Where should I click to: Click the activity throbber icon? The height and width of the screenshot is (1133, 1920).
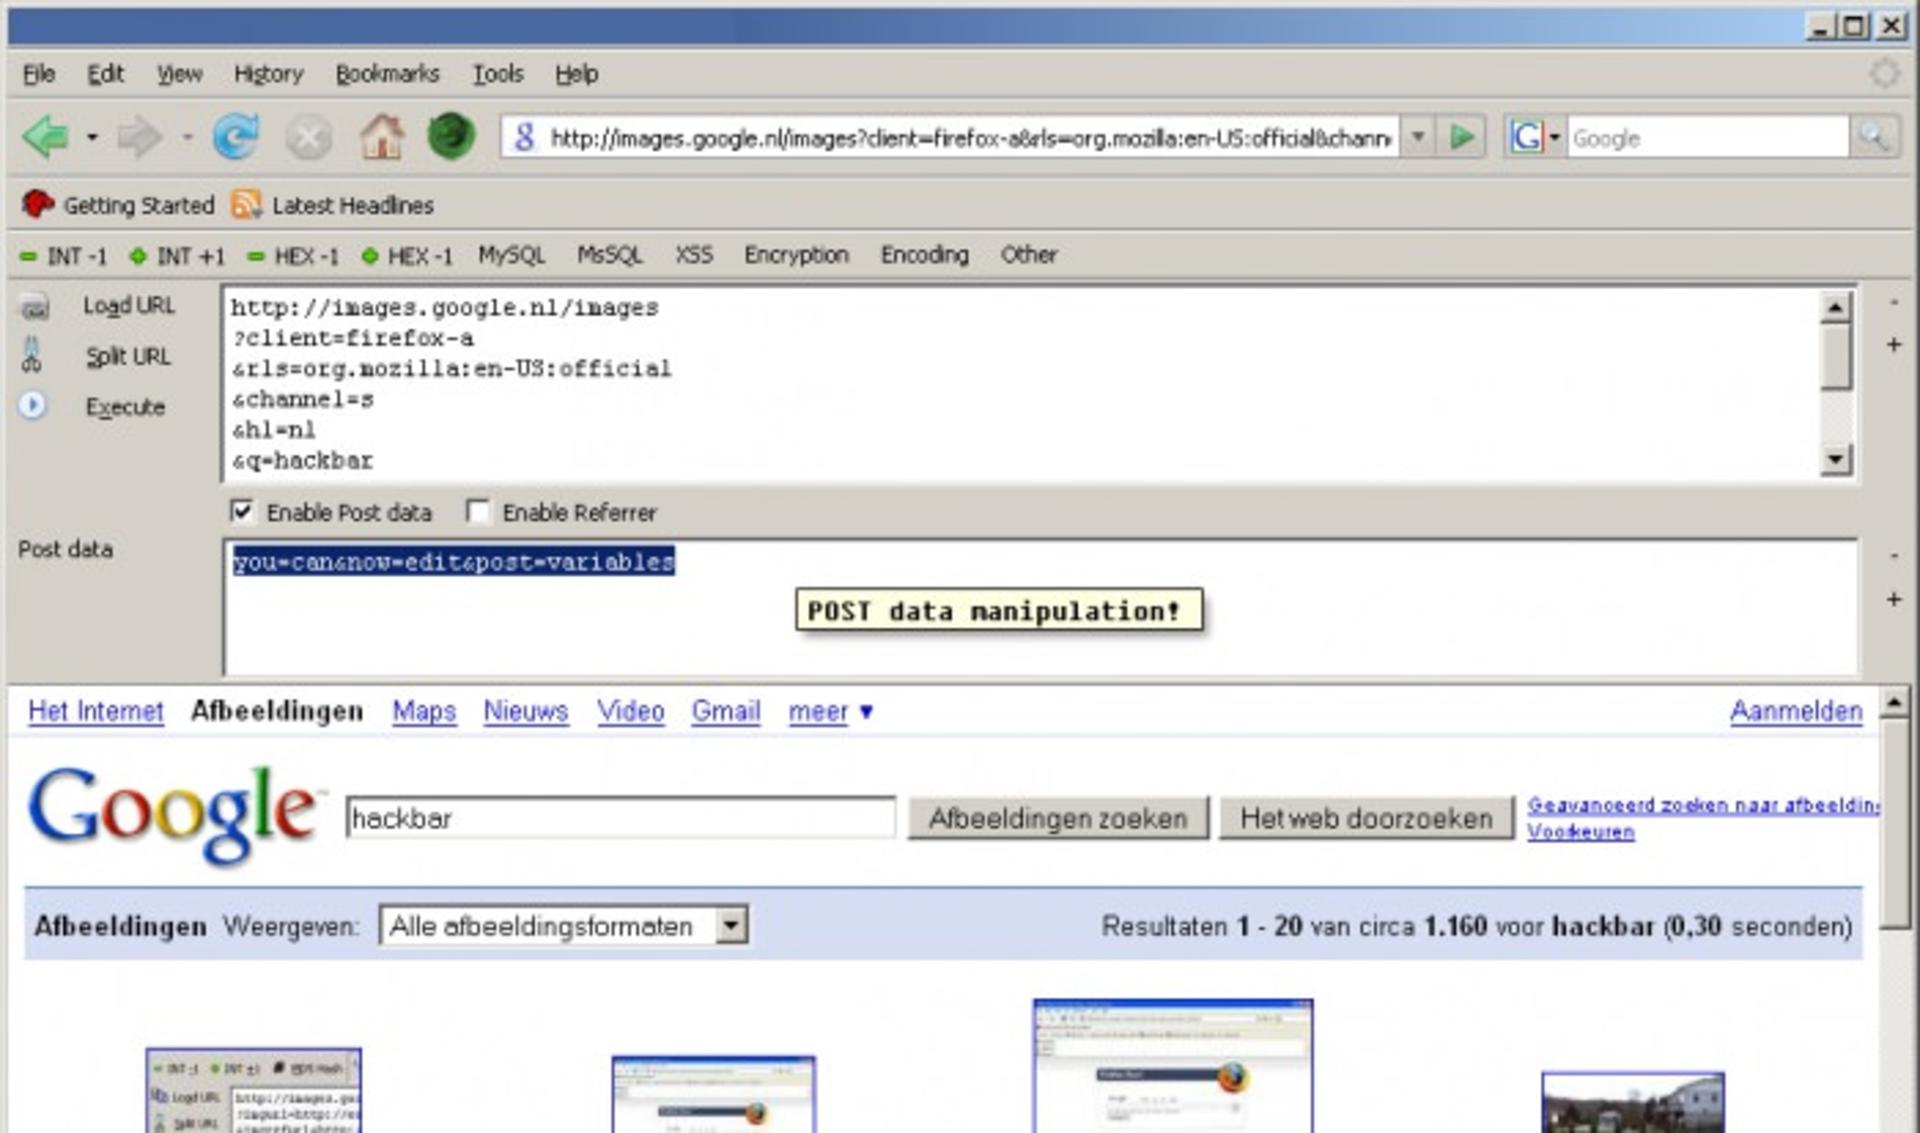point(1885,73)
